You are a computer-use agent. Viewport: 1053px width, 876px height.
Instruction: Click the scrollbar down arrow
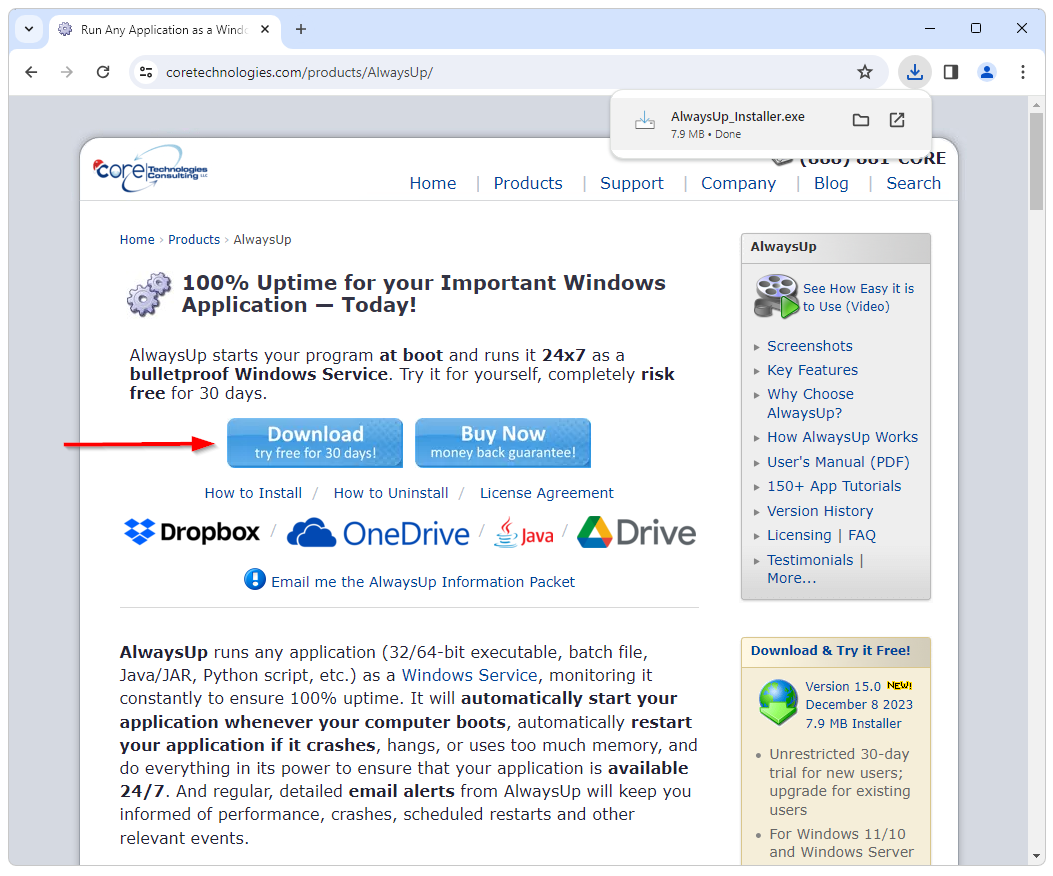[1036, 857]
